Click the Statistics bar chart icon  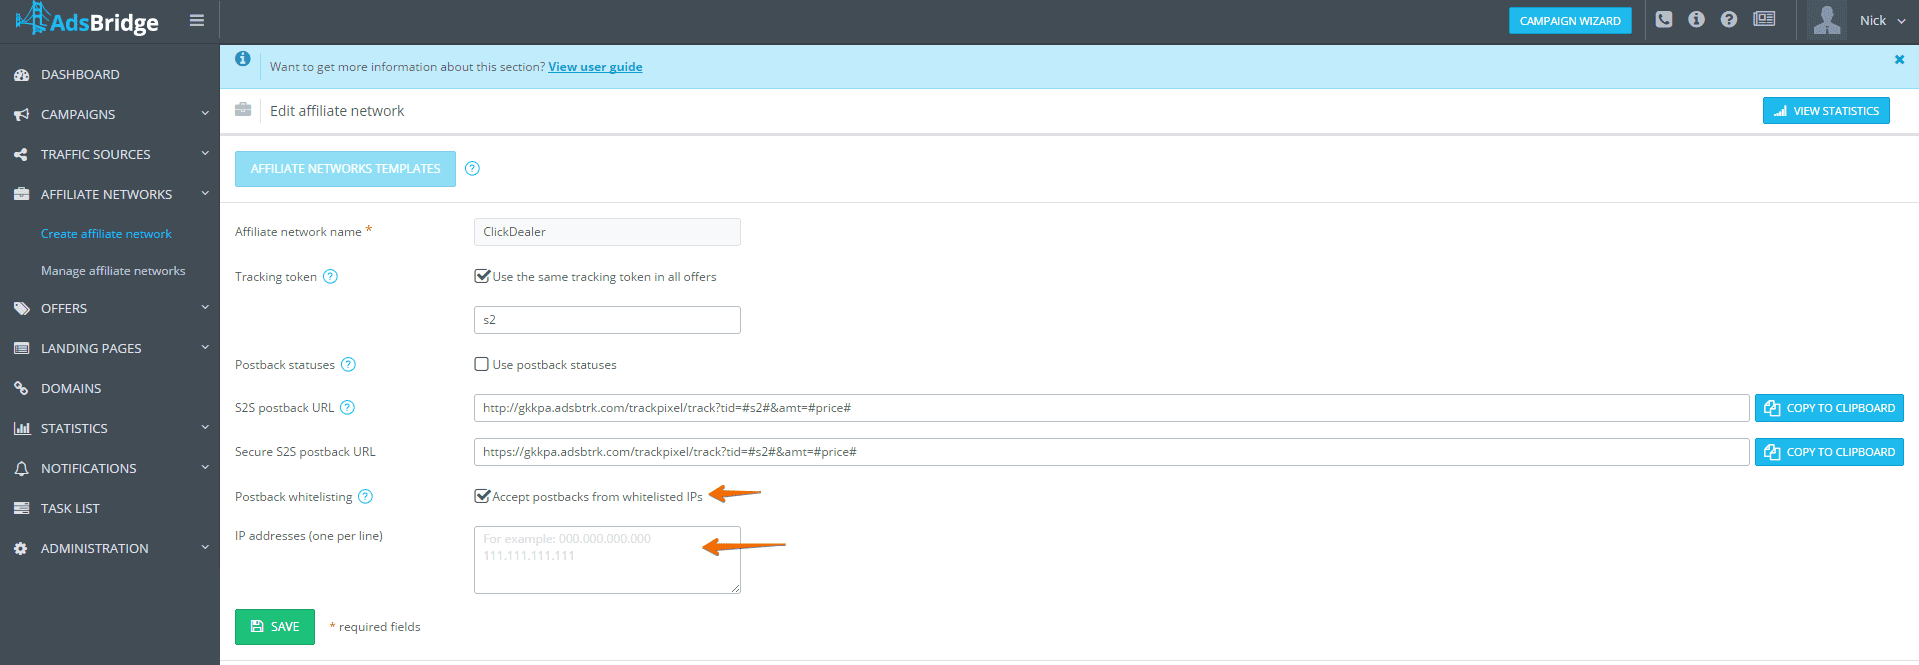(x=21, y=429)
